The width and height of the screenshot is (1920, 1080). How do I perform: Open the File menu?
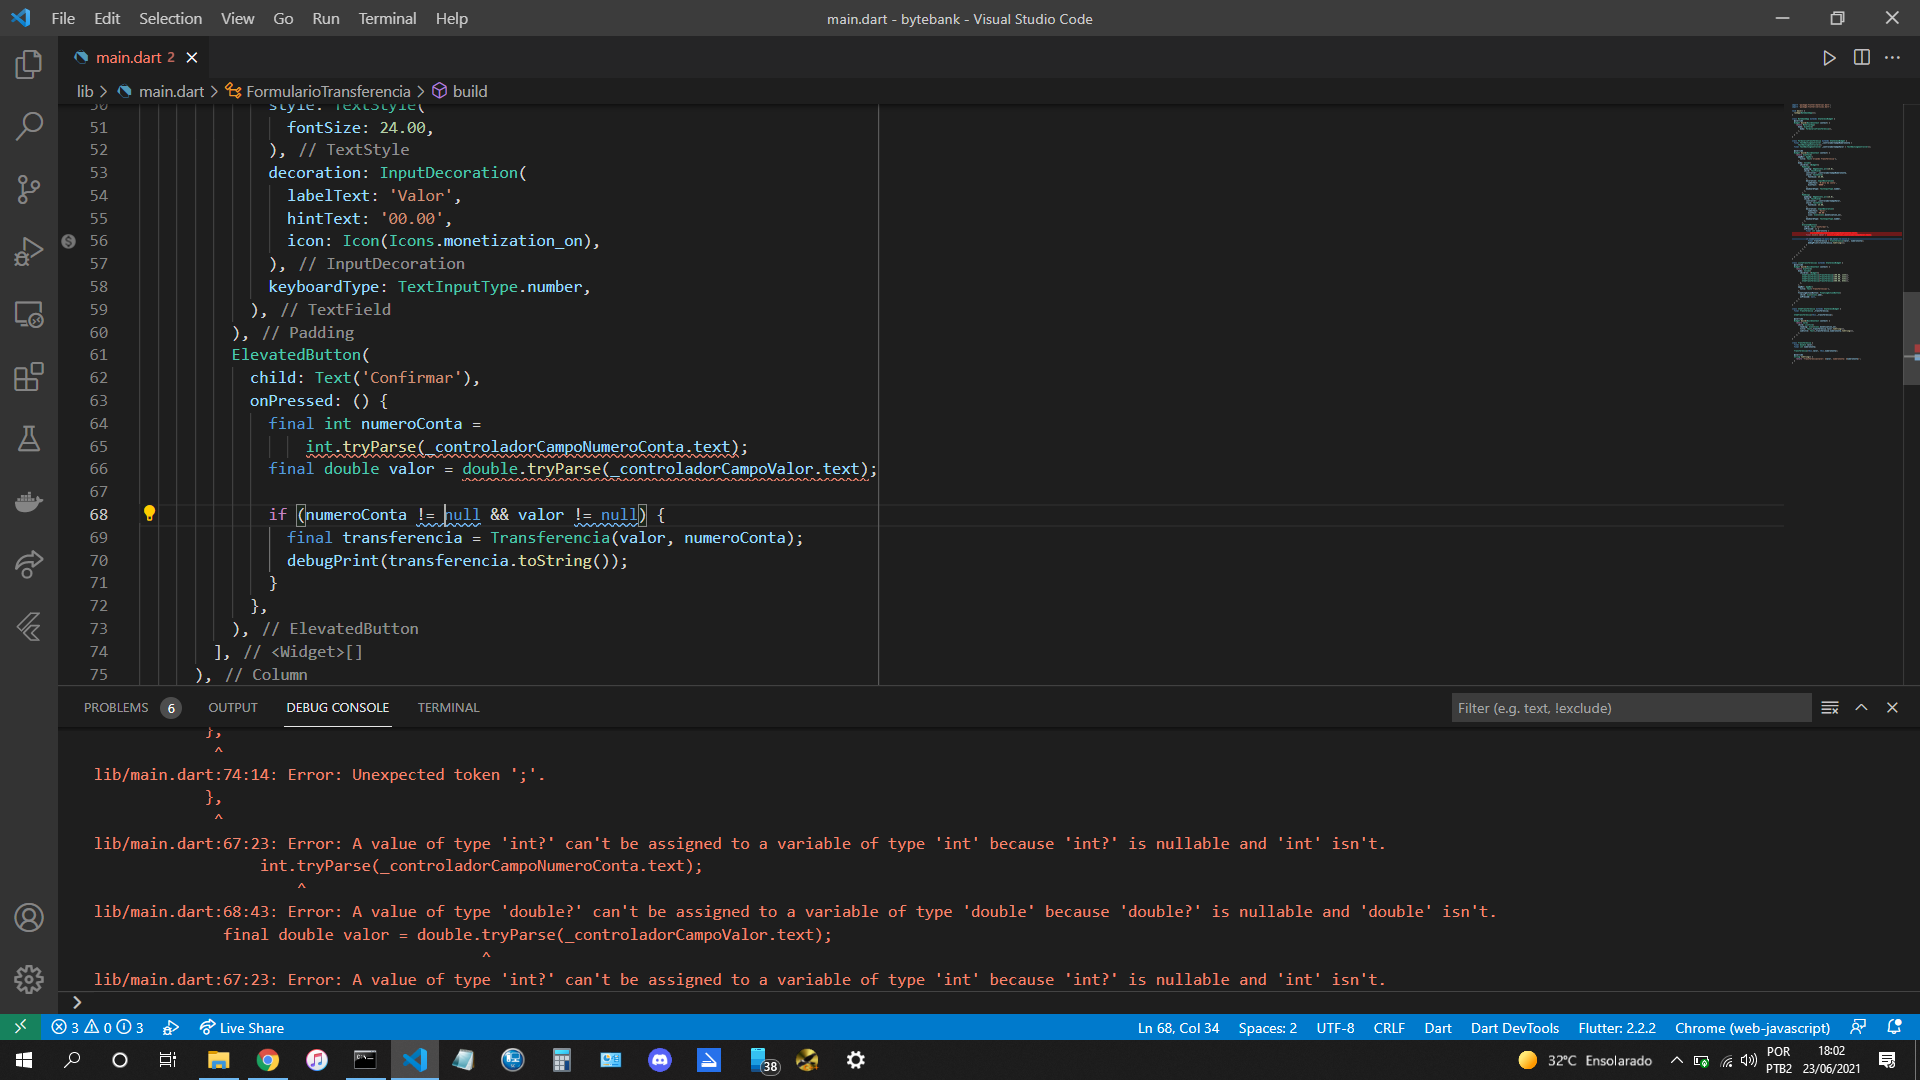(x=63, y=18)
